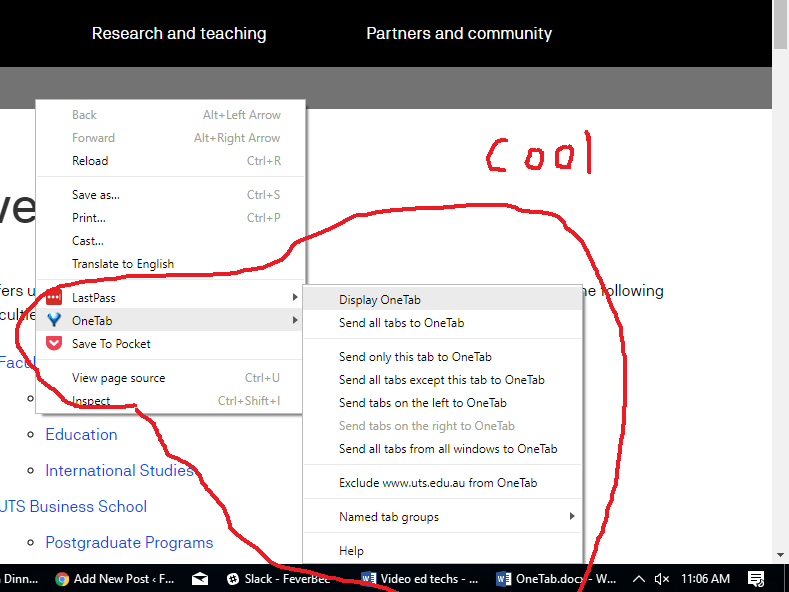Screen dimensions: 789x592
Task: Open Postgraduate Programs link
Action: tap(129, 543)
